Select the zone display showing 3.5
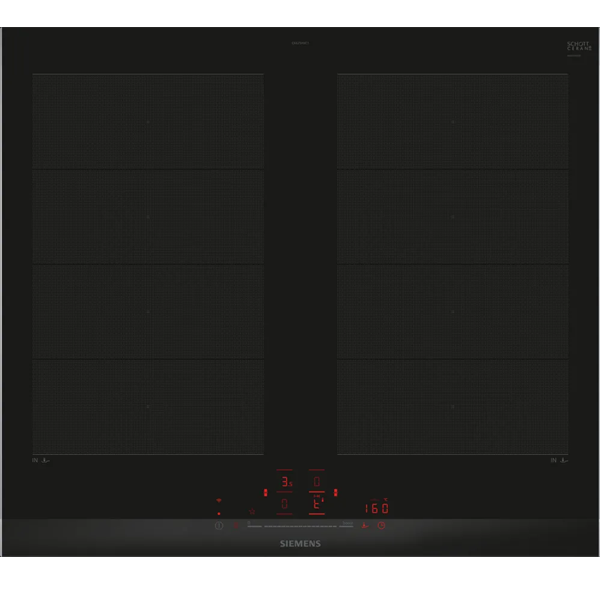600x600 pixels. click(x=285, y=482)
